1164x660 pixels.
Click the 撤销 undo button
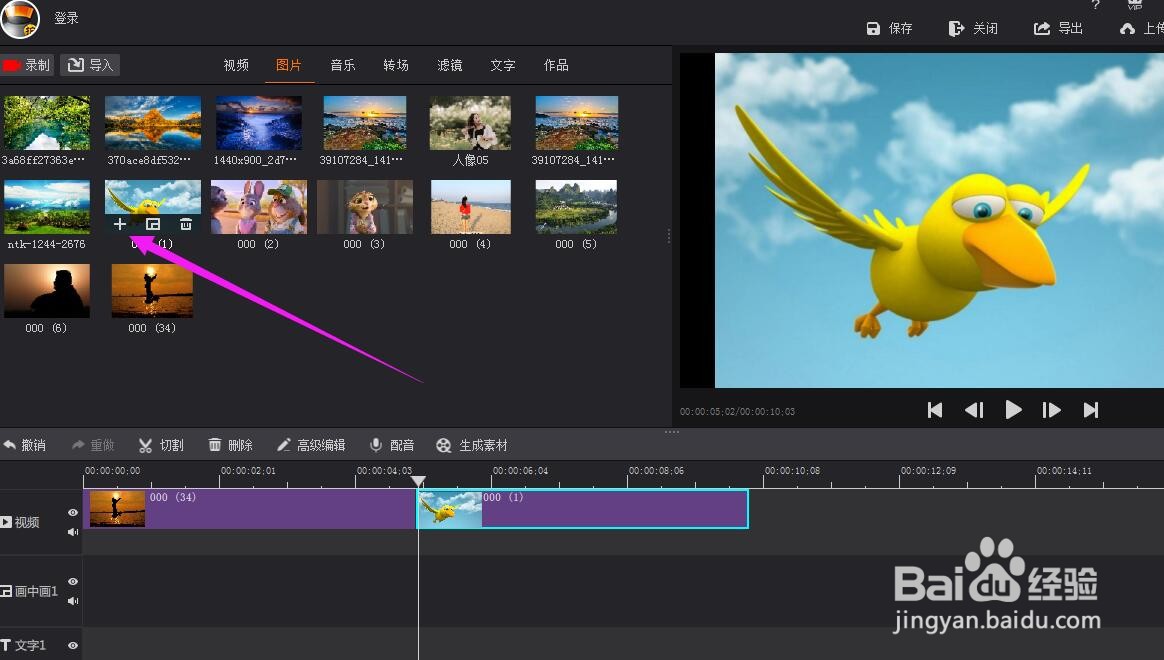[24, 445]
